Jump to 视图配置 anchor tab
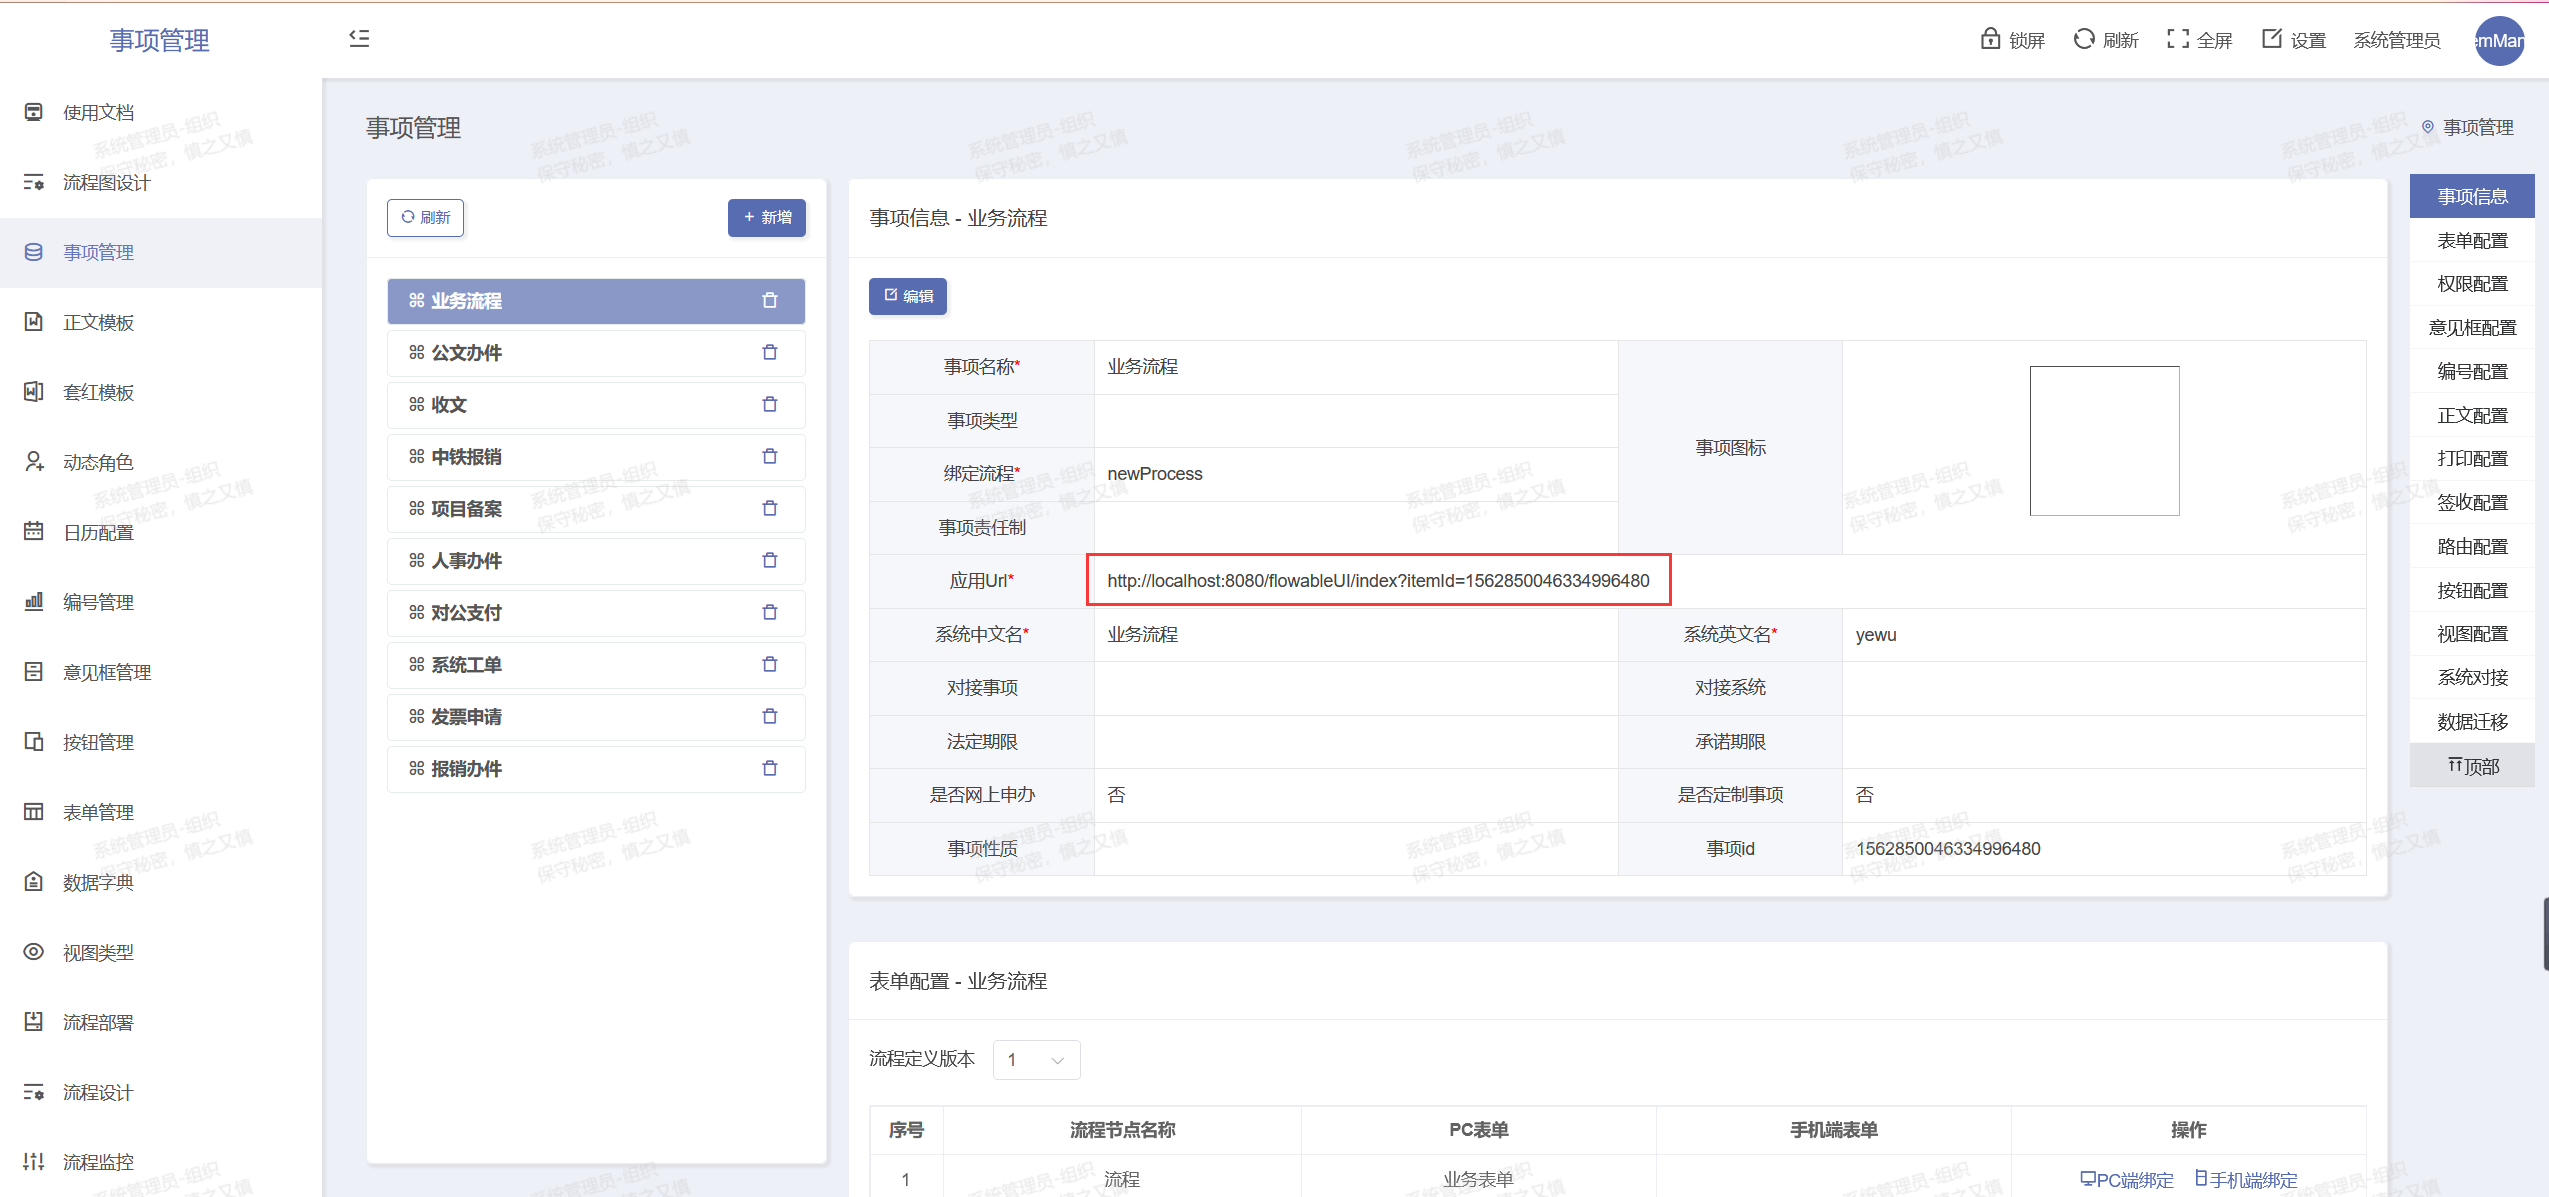2549x1197 pixels. point(2472,634)
